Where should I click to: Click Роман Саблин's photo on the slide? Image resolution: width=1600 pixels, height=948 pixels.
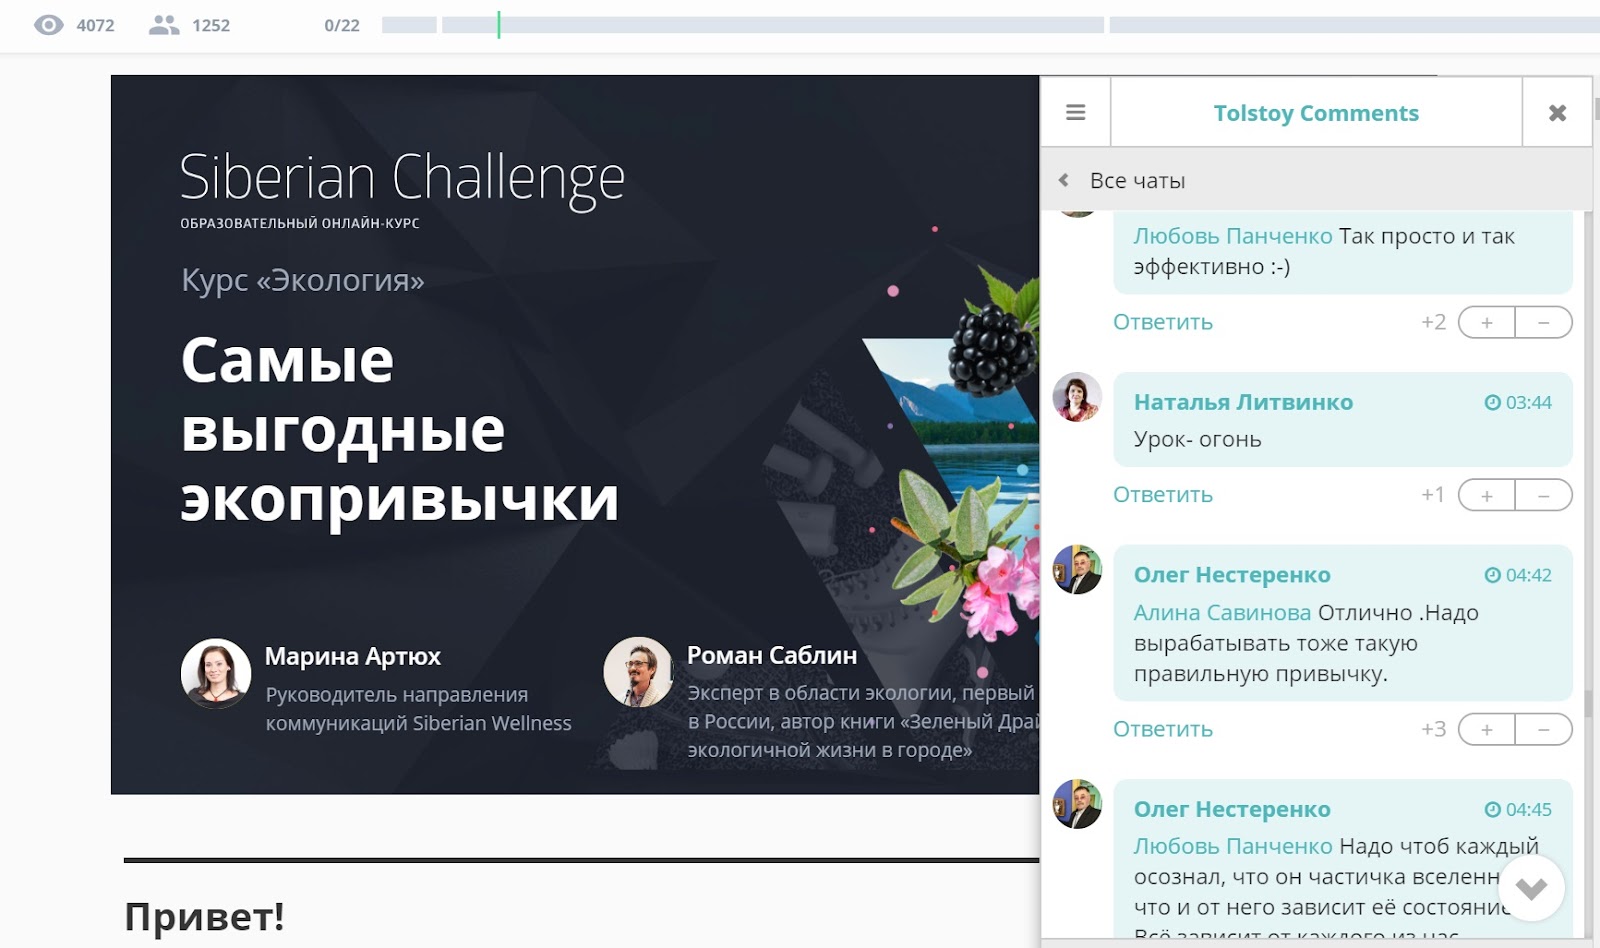[x=638, y=672]
